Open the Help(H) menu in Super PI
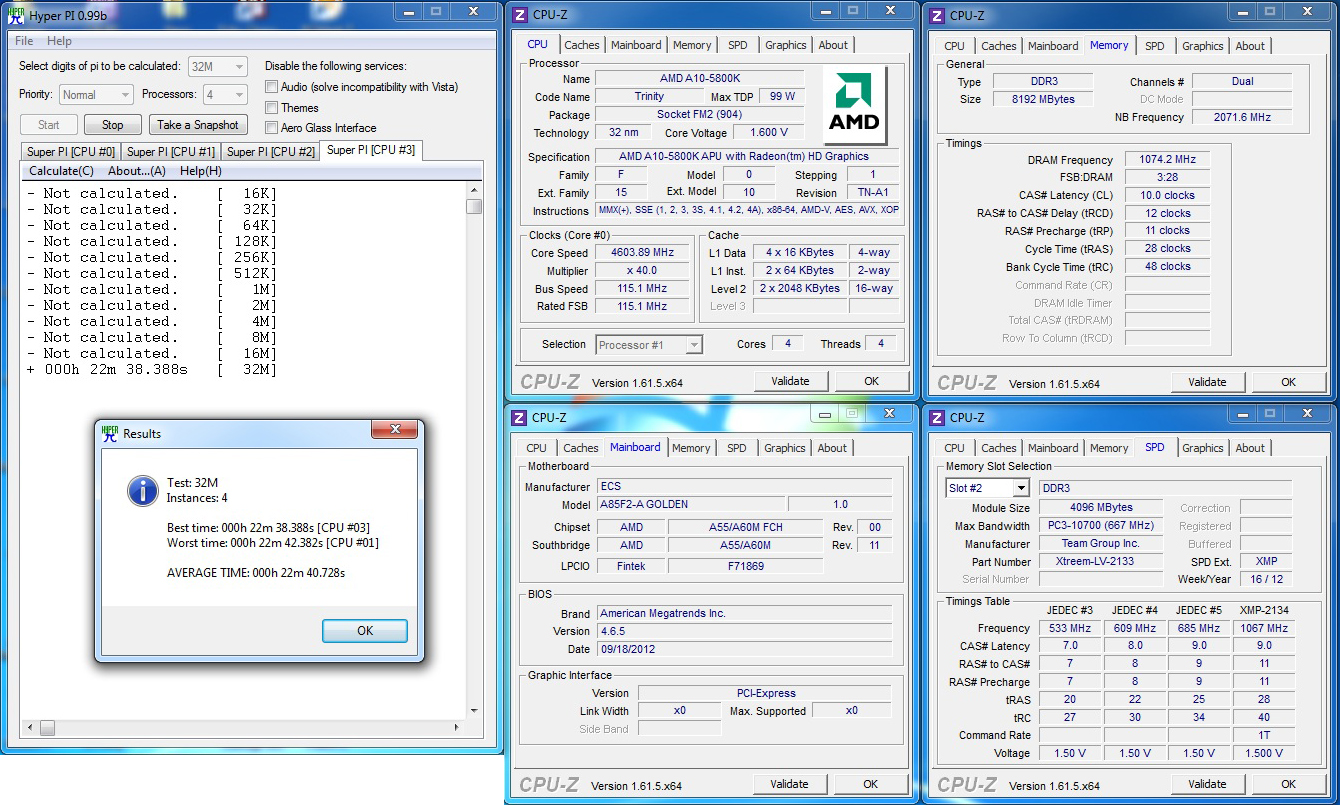The width and height of the screenshot is (1340, 805). pos(201,171)
